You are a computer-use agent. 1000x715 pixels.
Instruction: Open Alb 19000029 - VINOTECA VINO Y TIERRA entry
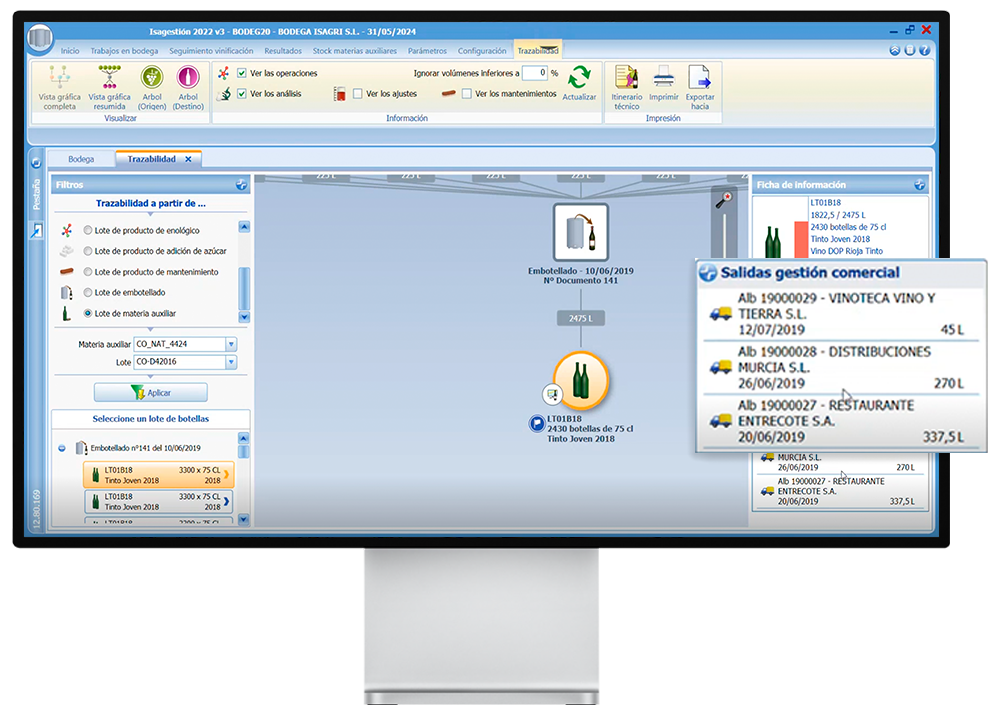click(841, 314)
